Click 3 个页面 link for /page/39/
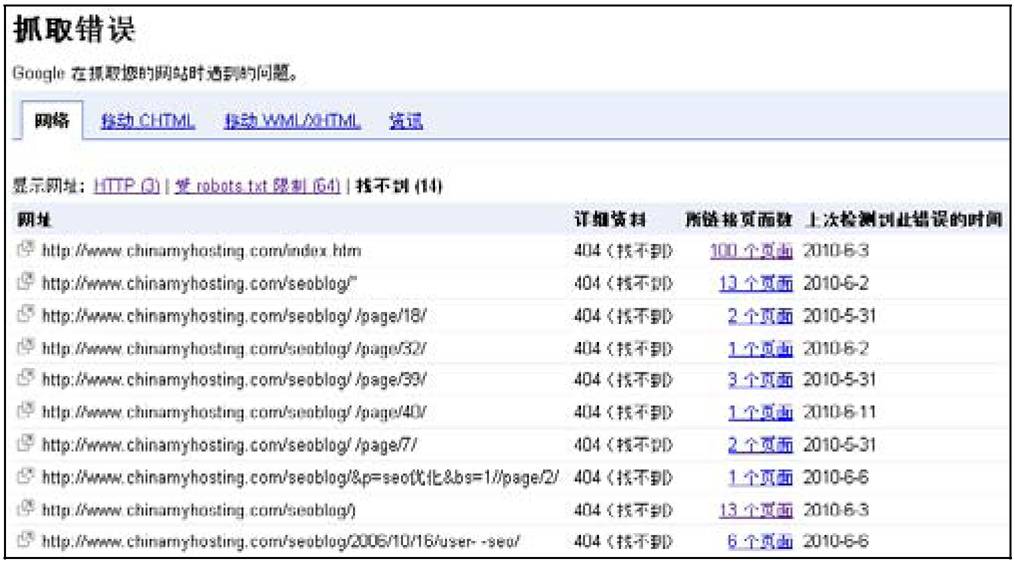1015x562 pixels. pos(760,380)
